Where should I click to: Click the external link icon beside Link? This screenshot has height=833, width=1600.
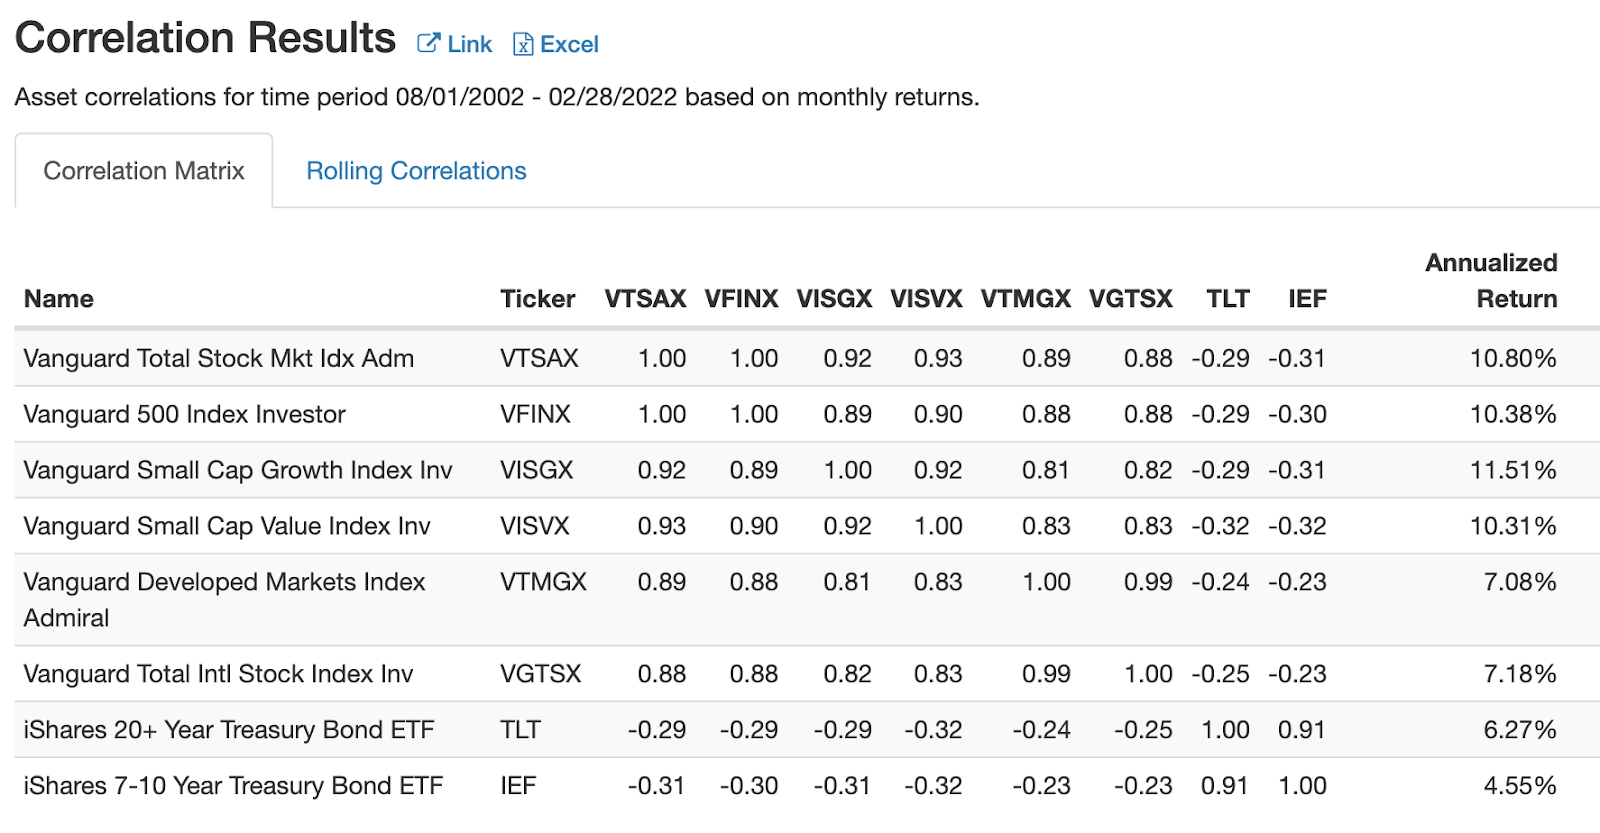(428, 43)
